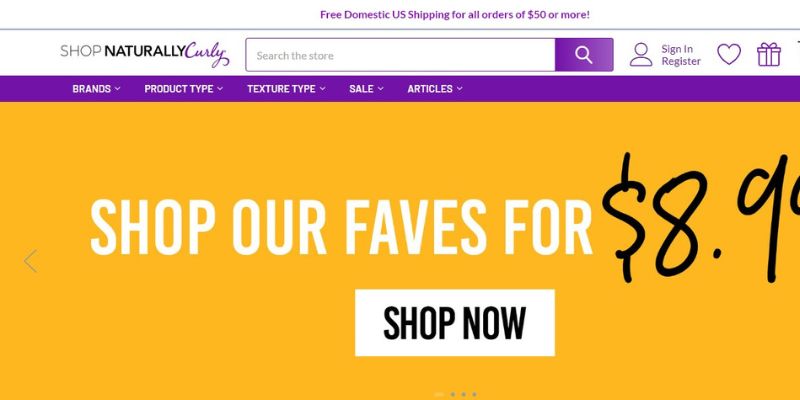Viewport: 800px width, 400px height.
Task: Open the Articles menu
Action: tap(435, 89)
